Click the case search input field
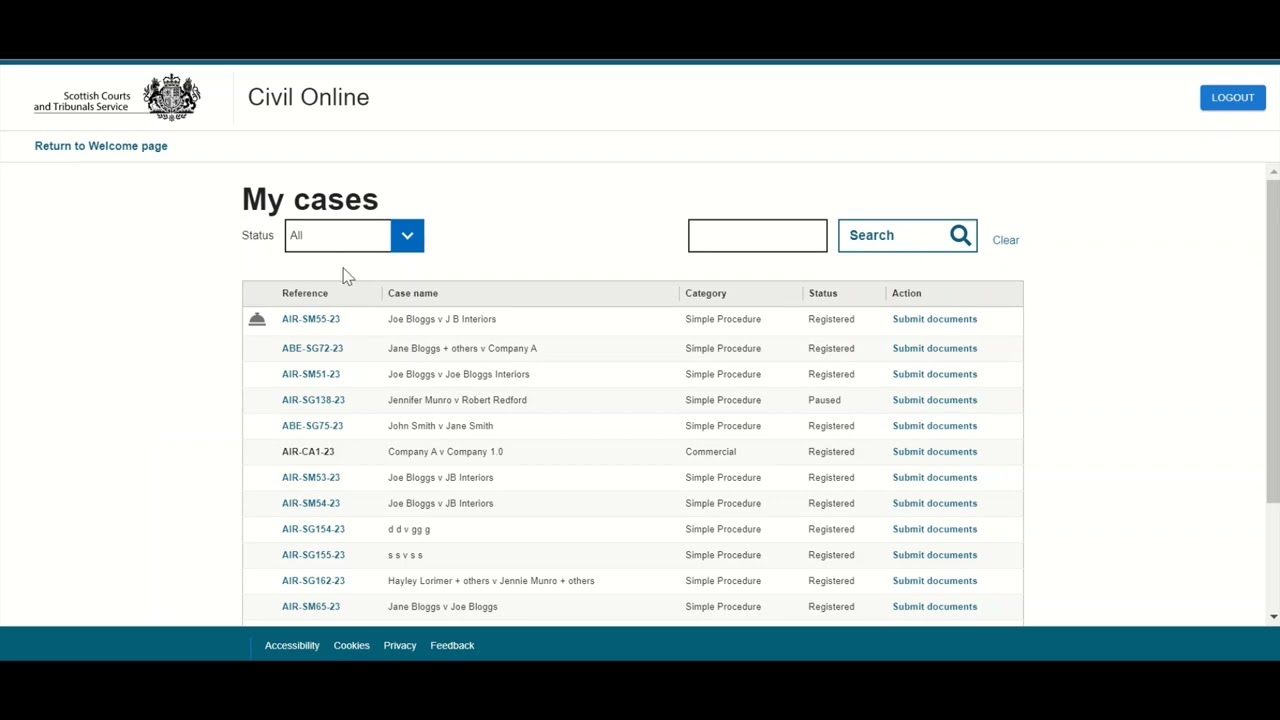1280x720 pixels. pyautogui.click(x=758, y=236)
